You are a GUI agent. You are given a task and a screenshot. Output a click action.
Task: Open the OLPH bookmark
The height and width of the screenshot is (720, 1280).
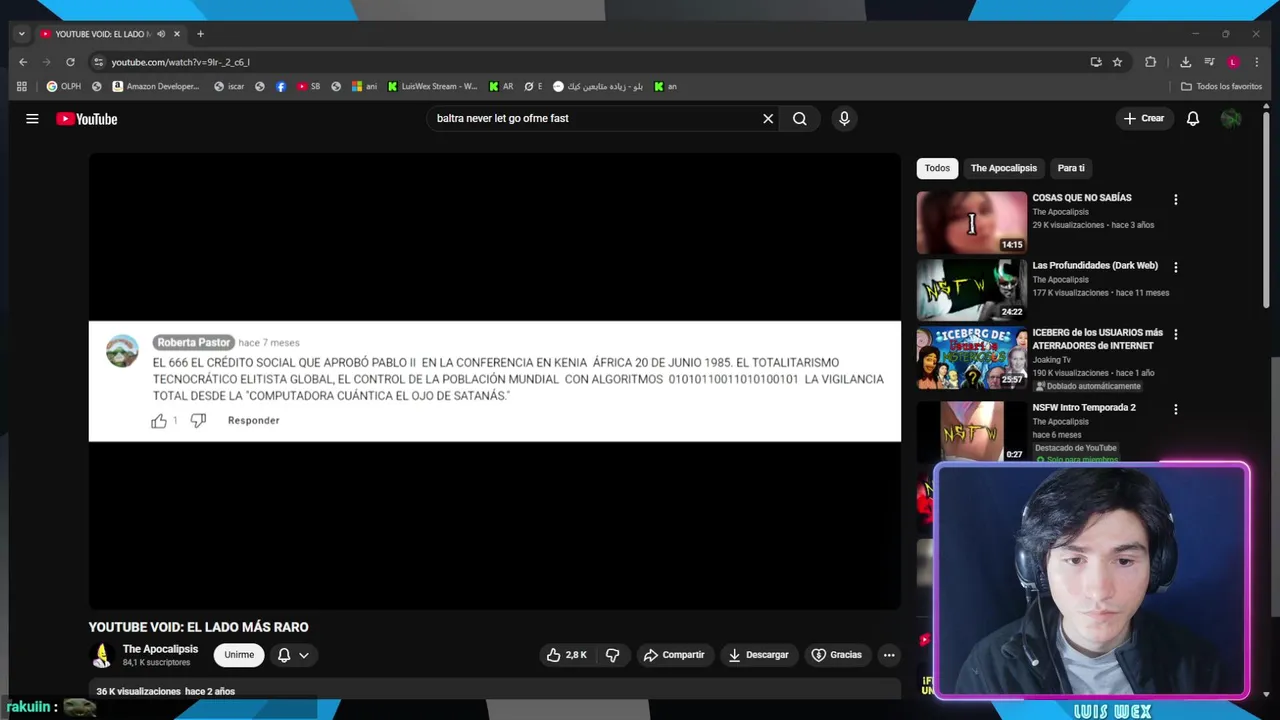tap(64, 87)
